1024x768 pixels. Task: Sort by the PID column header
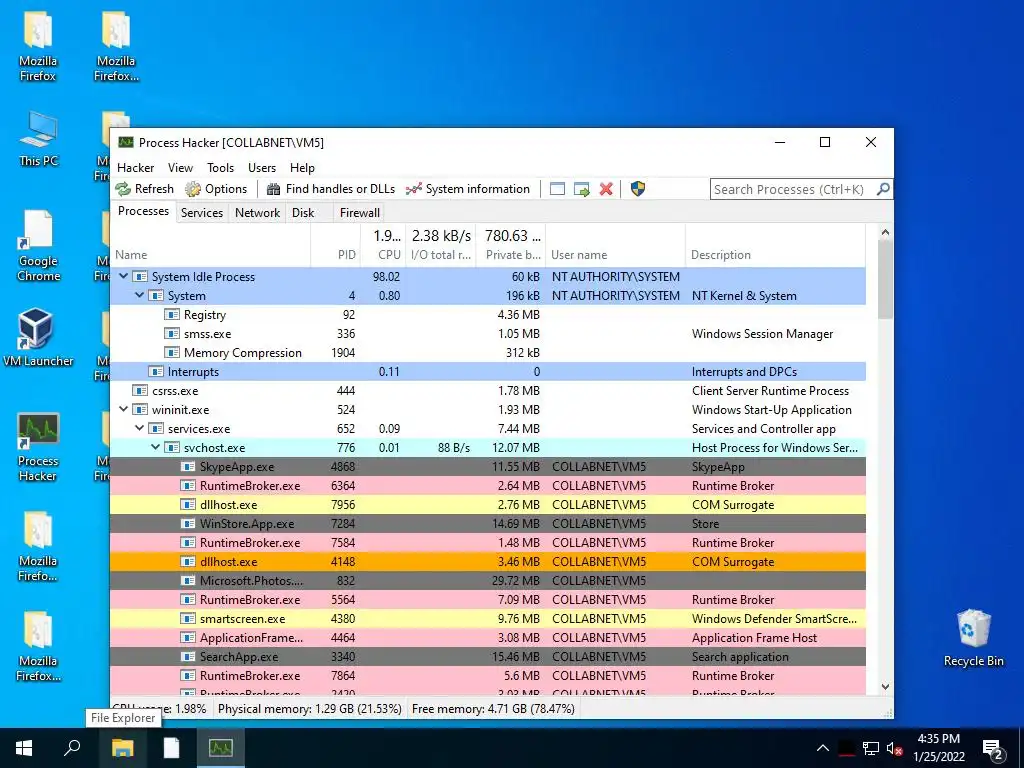pyautogui.click(x=335, y=246)
